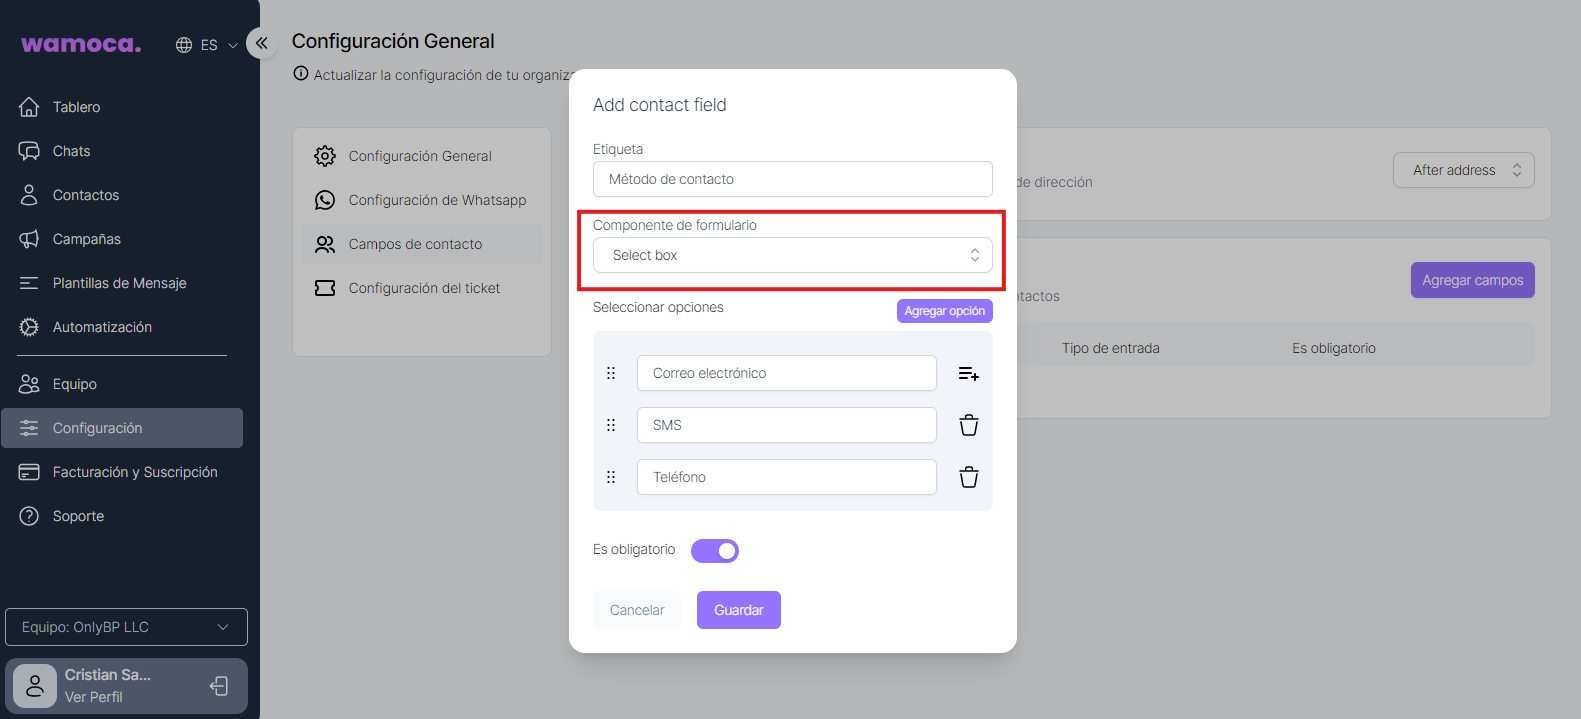1581x719 pixels.
Task: Delete the Teléfono option with trash icon
Action: pyautogui.click(x=968, y=477)
